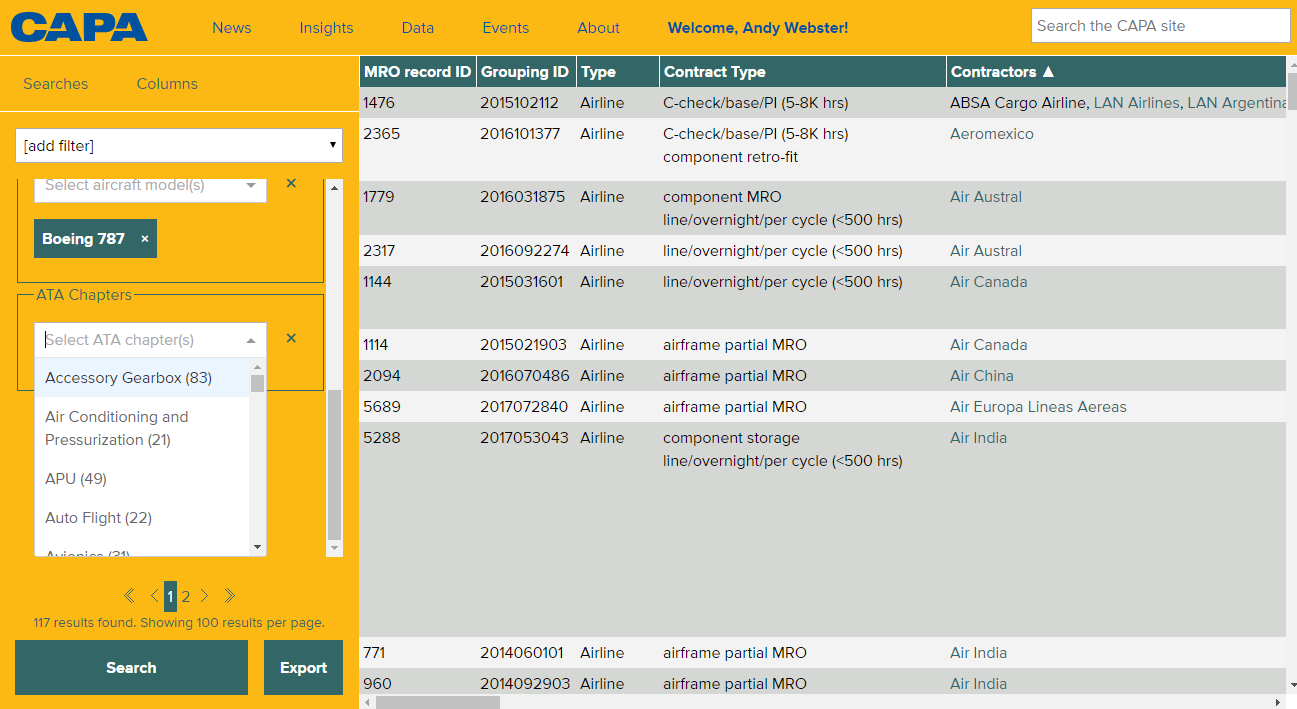The image size is (1297, 709).
Task: Open Welcome, Andy Webster! account link
Action: [x=758, y=28]
